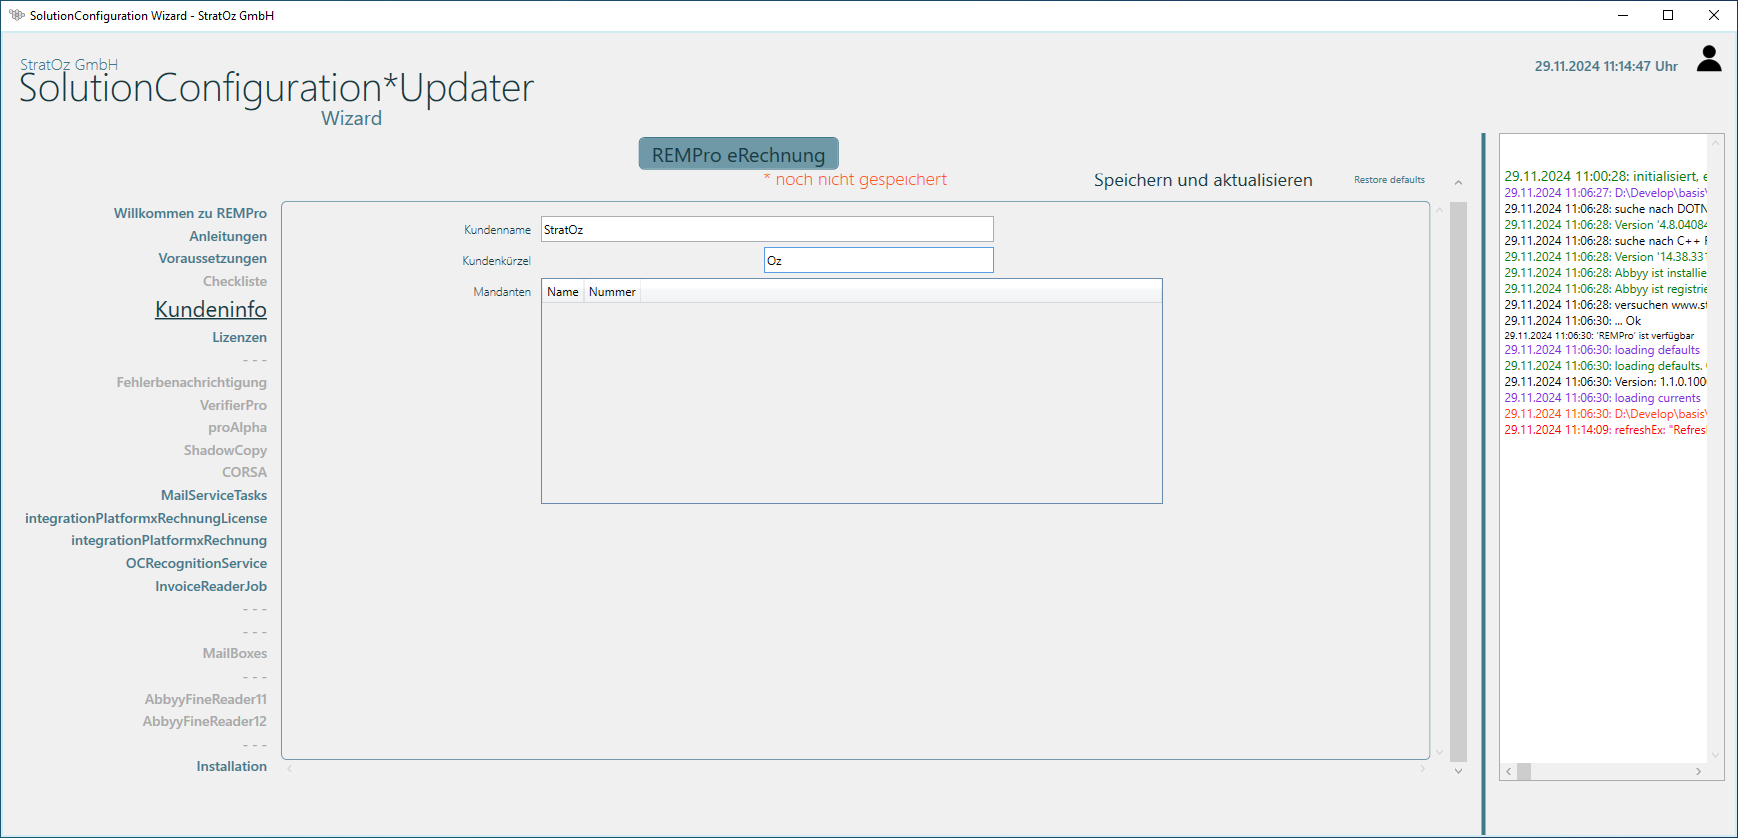Select Voraussetzungen in the sidebar

[x=212, y=258]
